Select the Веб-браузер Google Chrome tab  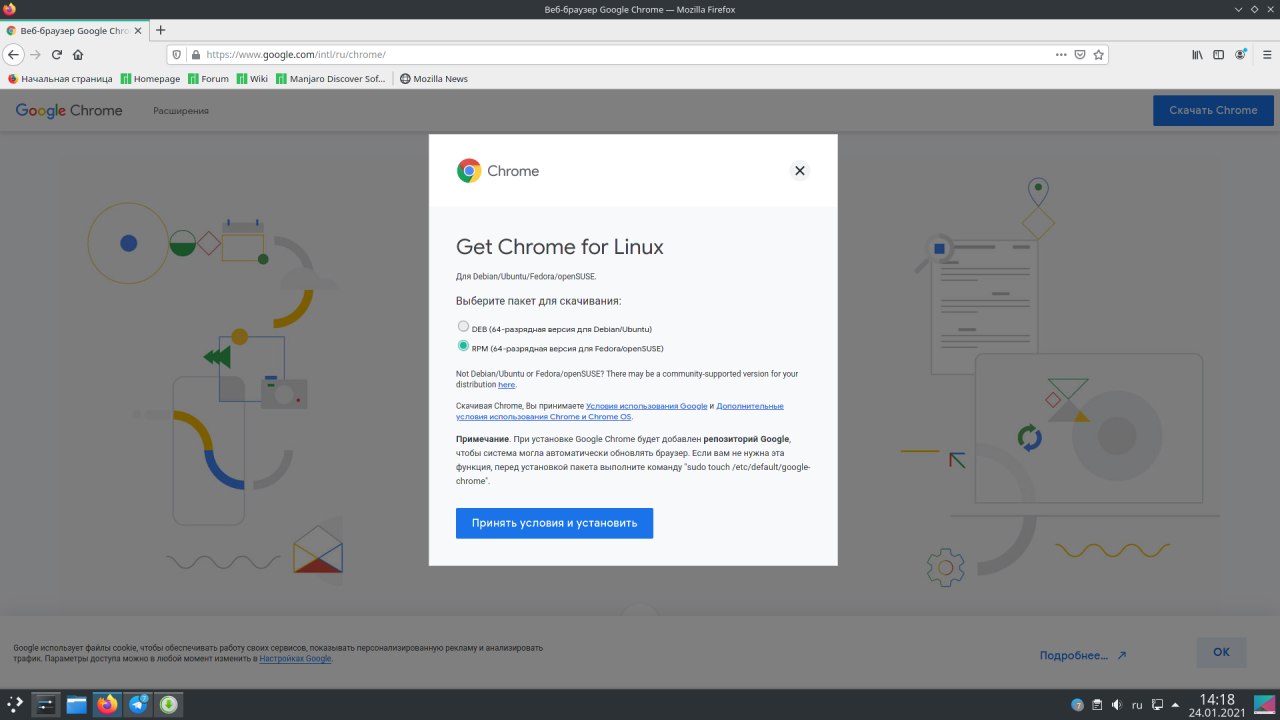75,30
